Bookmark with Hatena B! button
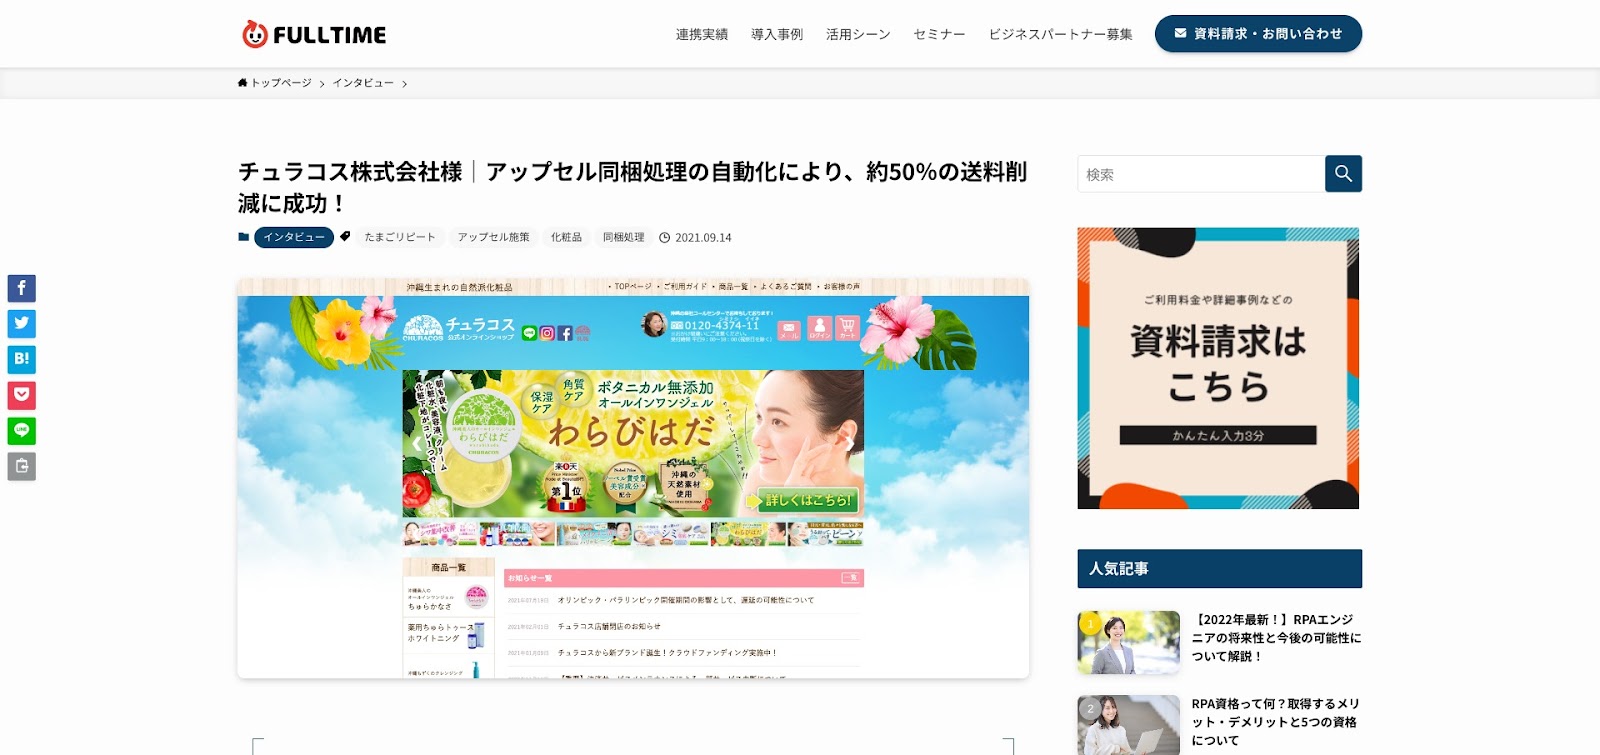Screen dimensions: 1600x755 22,359
